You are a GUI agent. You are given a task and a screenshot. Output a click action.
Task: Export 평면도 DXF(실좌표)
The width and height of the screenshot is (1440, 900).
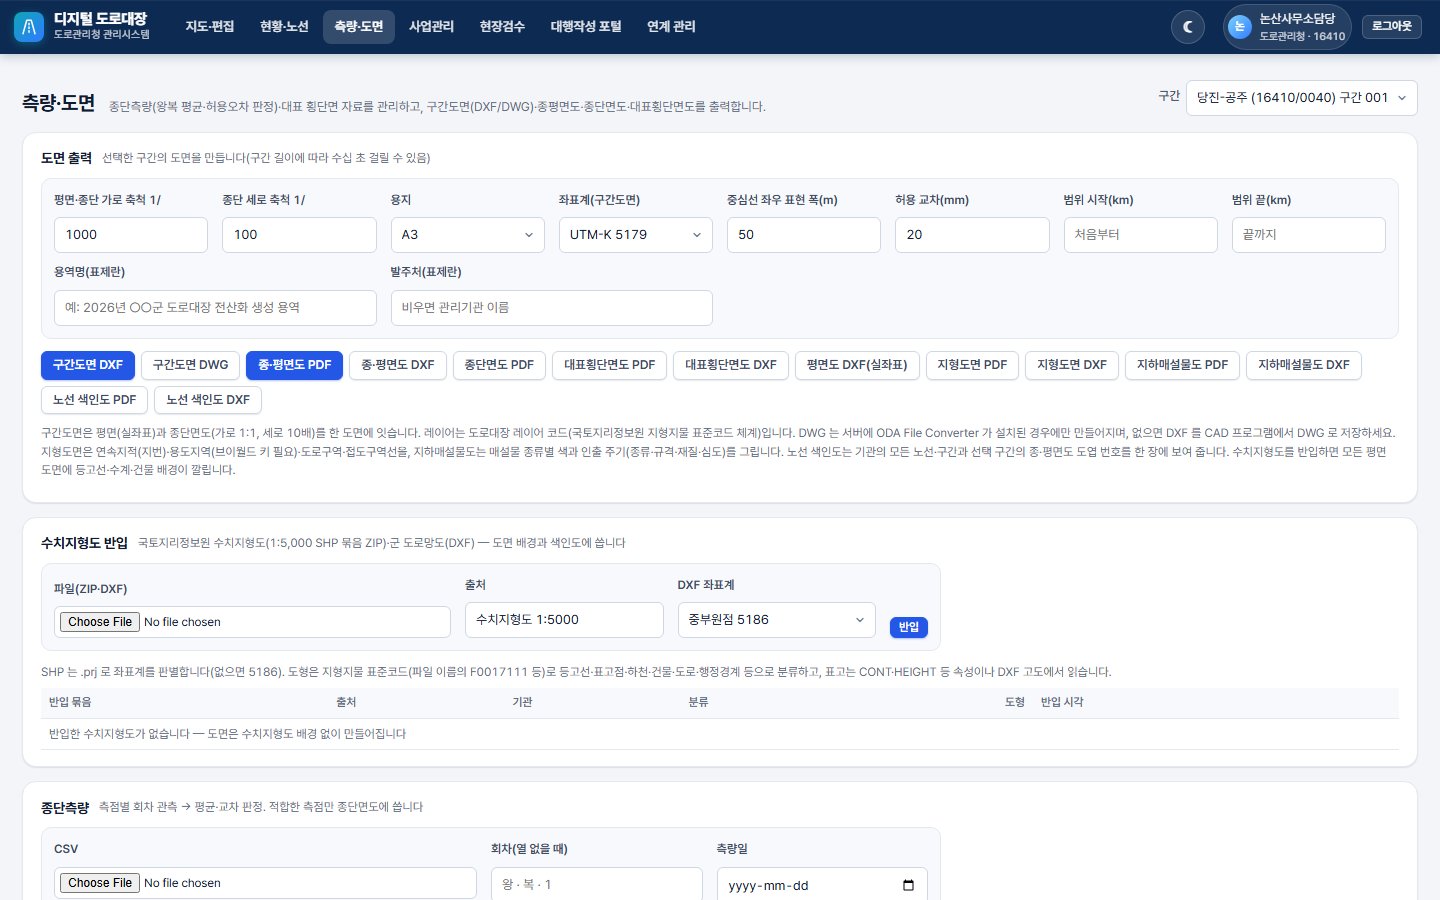857,365
